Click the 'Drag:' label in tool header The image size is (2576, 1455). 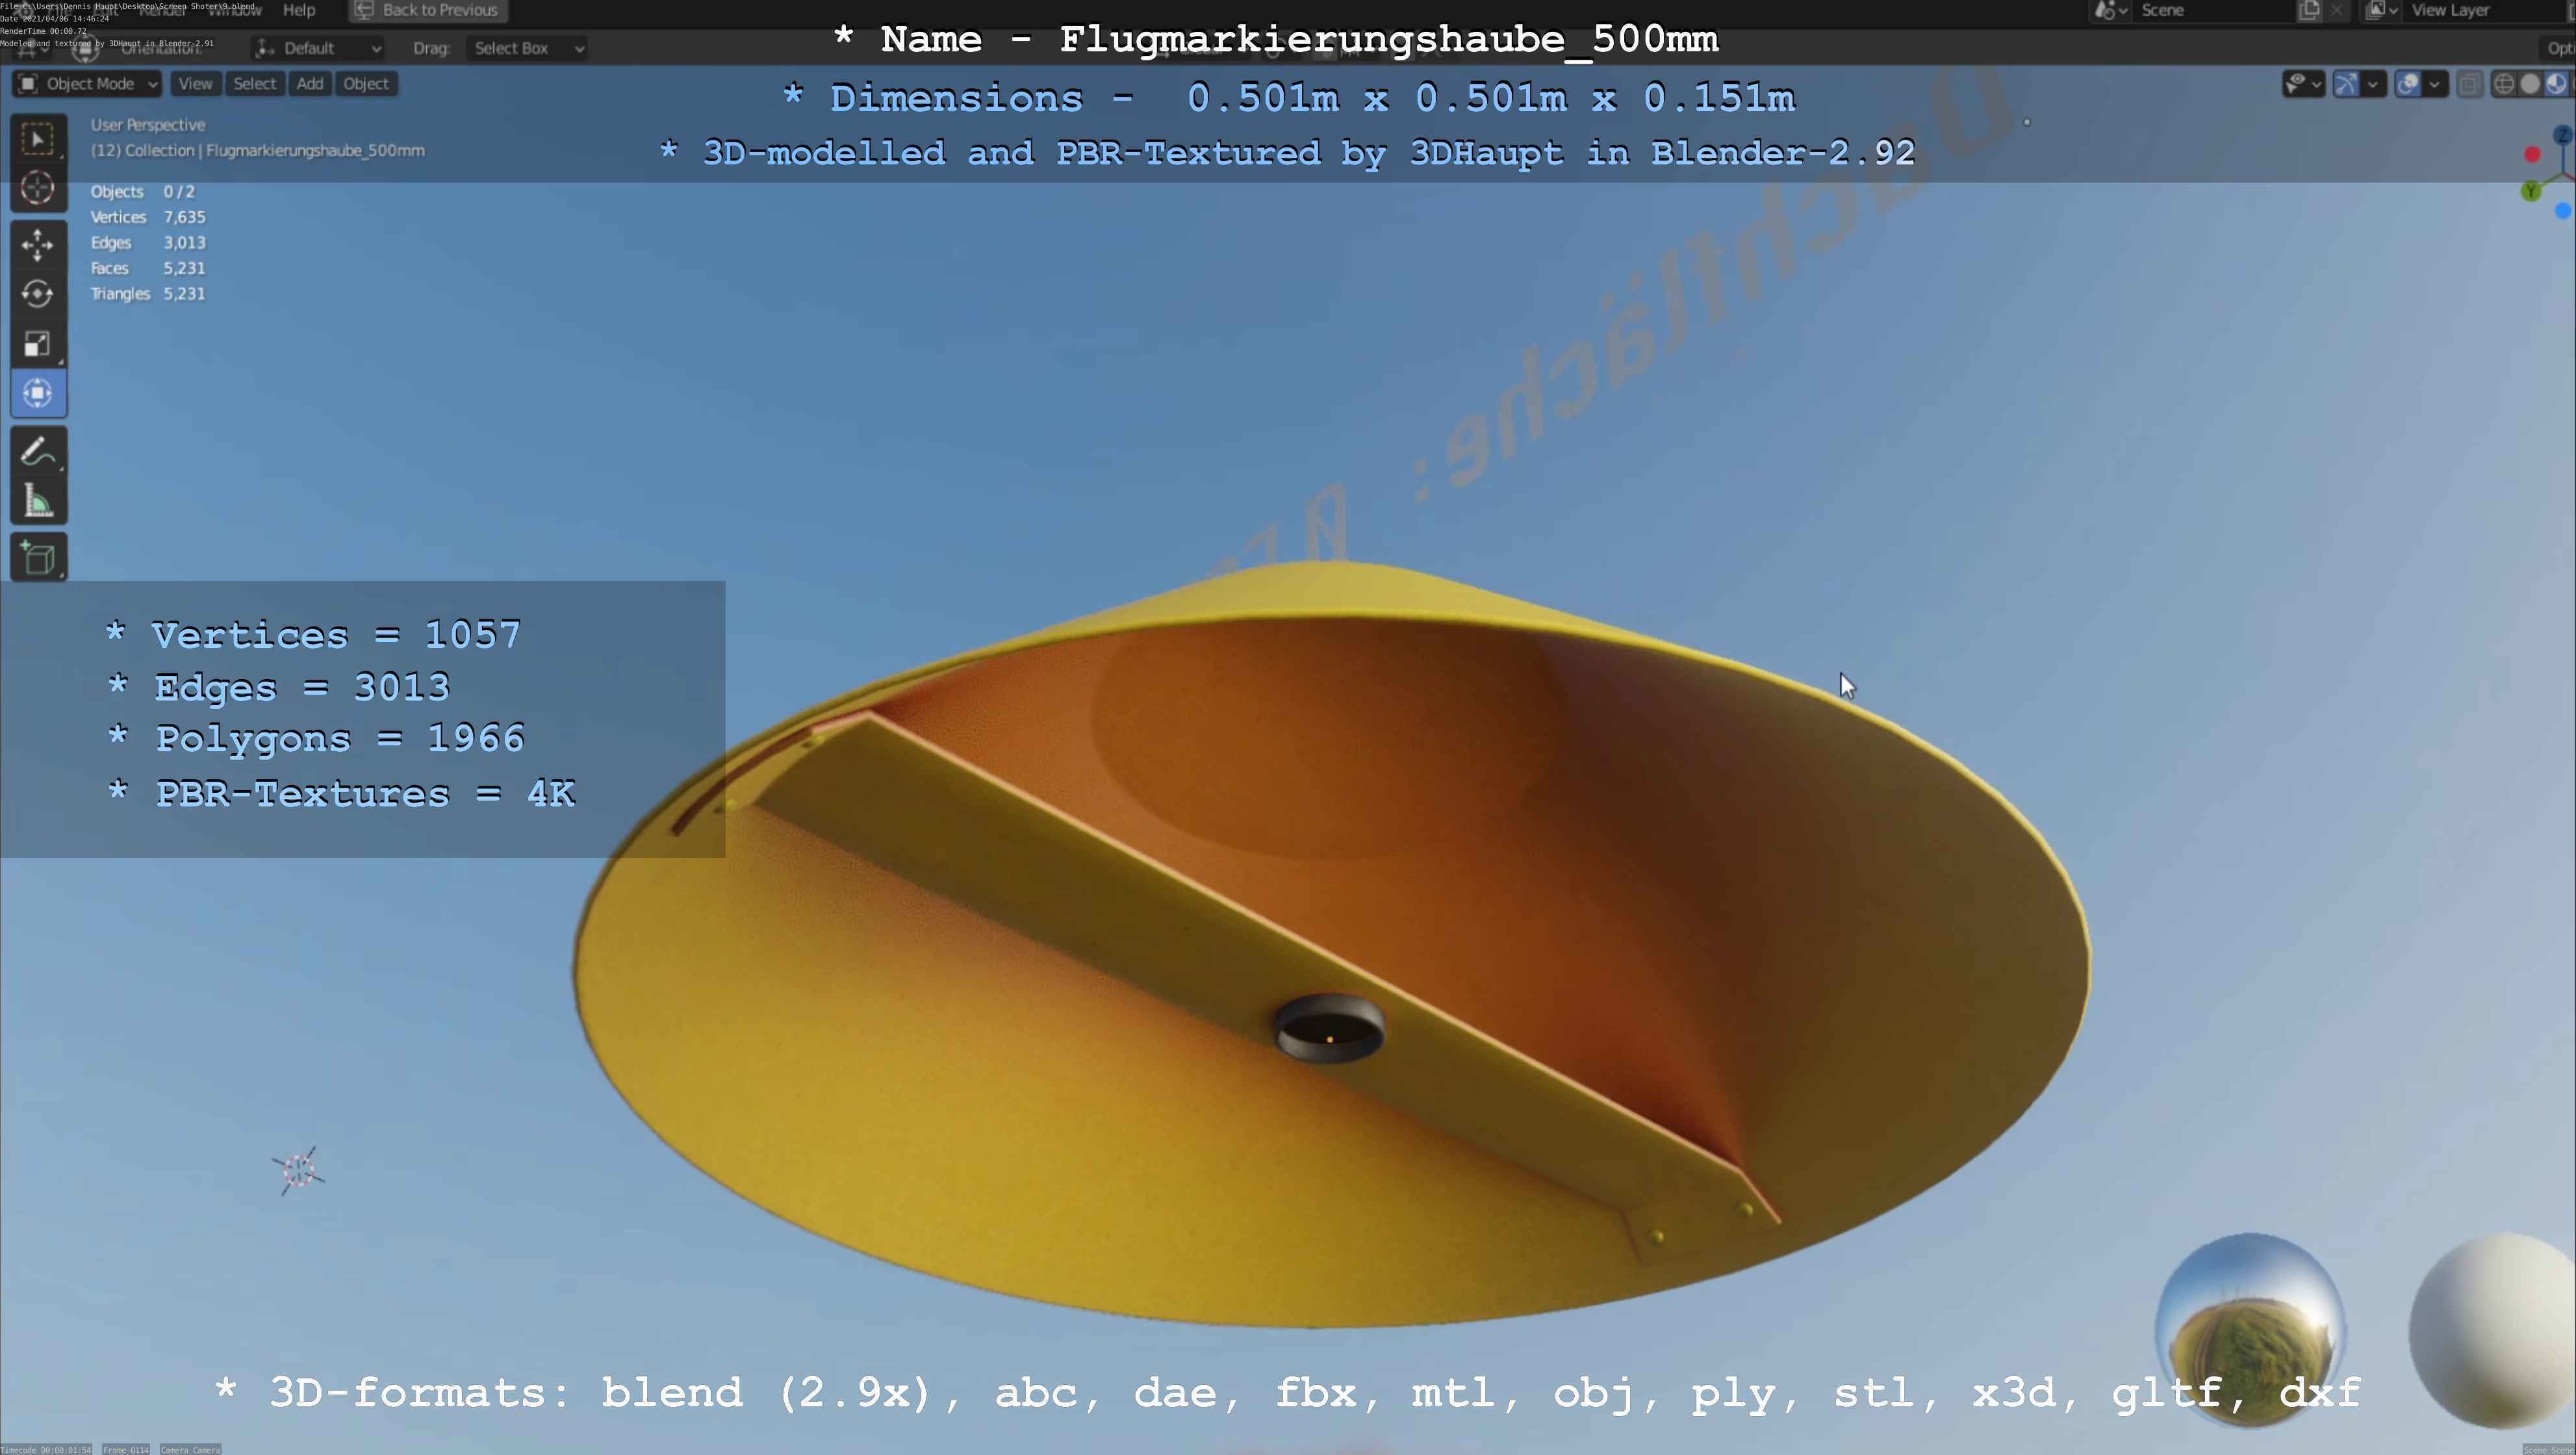point(431,48)
